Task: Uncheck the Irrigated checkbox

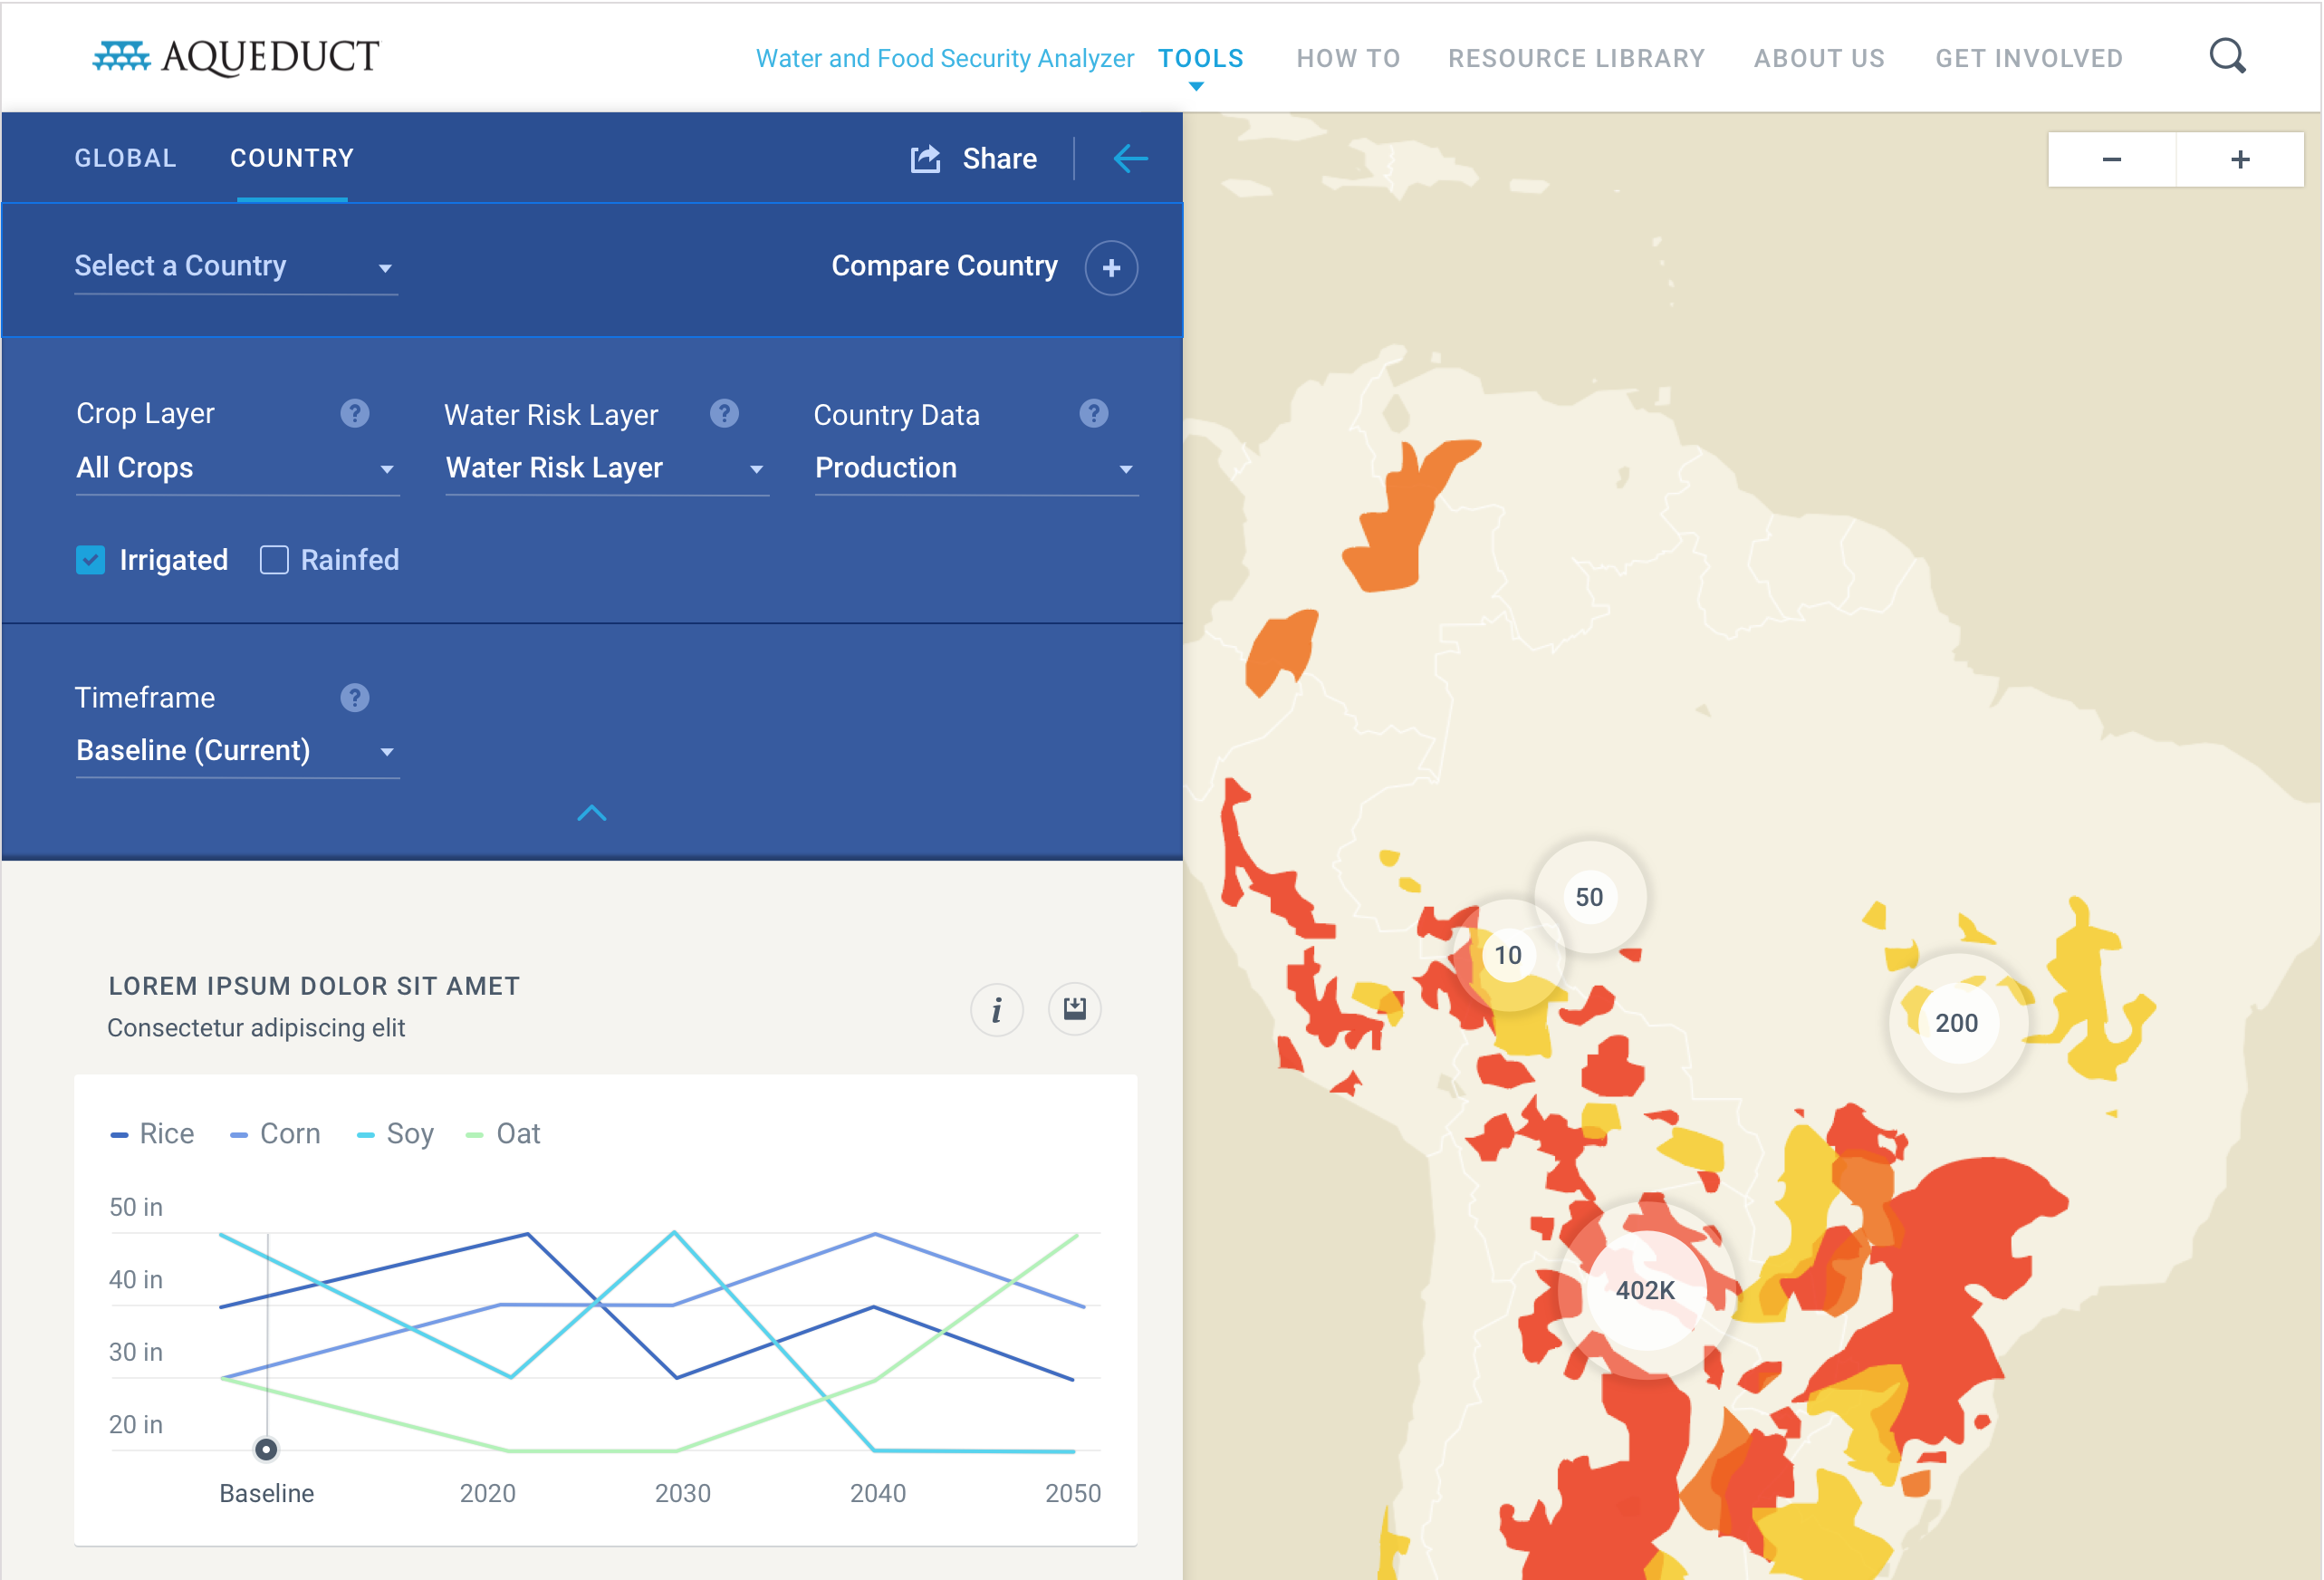Action: click(91, 560)
